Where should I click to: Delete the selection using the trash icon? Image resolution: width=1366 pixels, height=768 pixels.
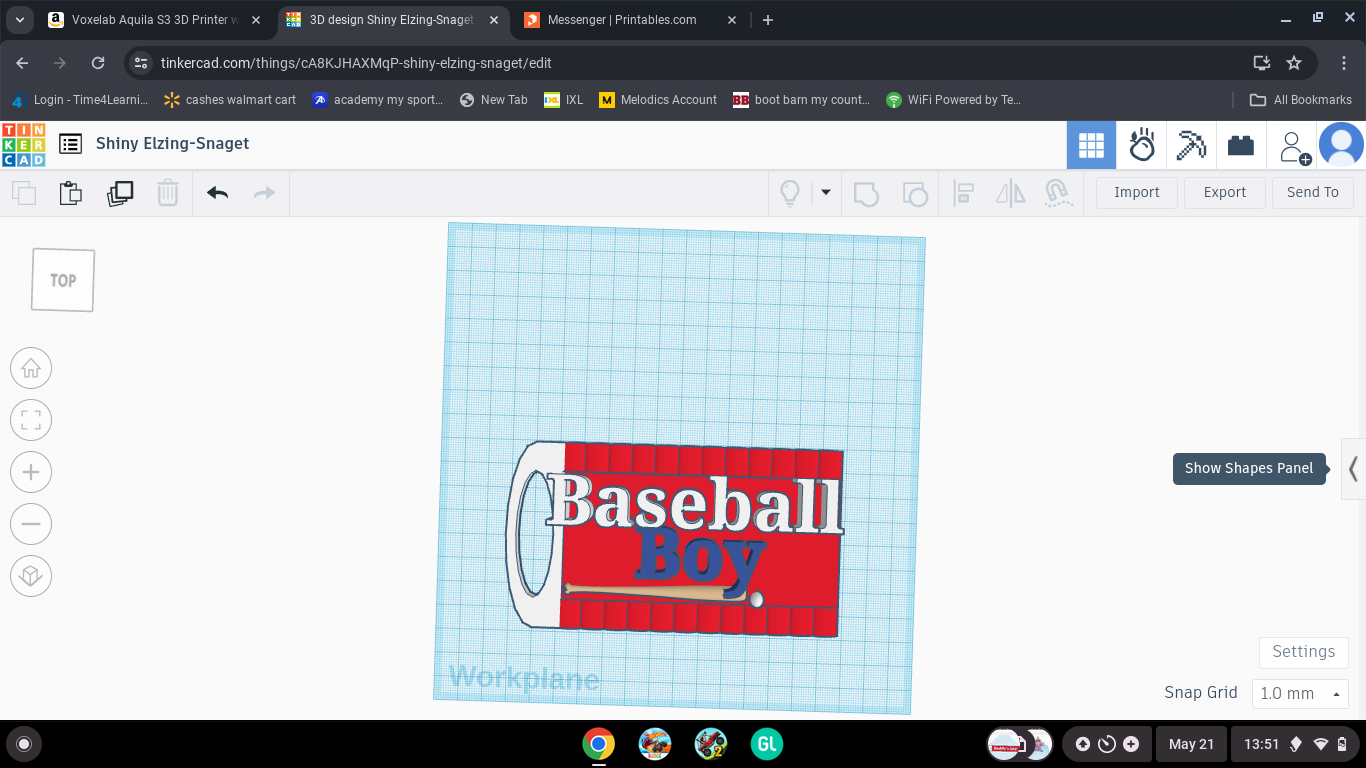(168, 193)
